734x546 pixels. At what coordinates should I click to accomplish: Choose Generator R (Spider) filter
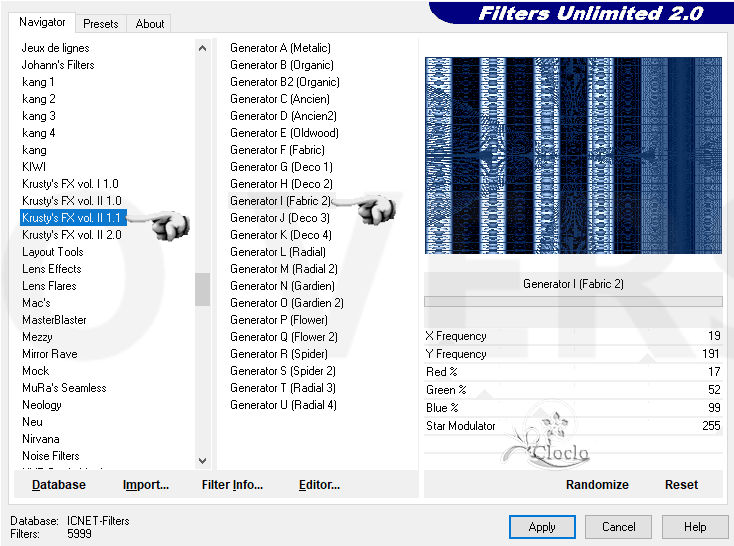(279, 354)
